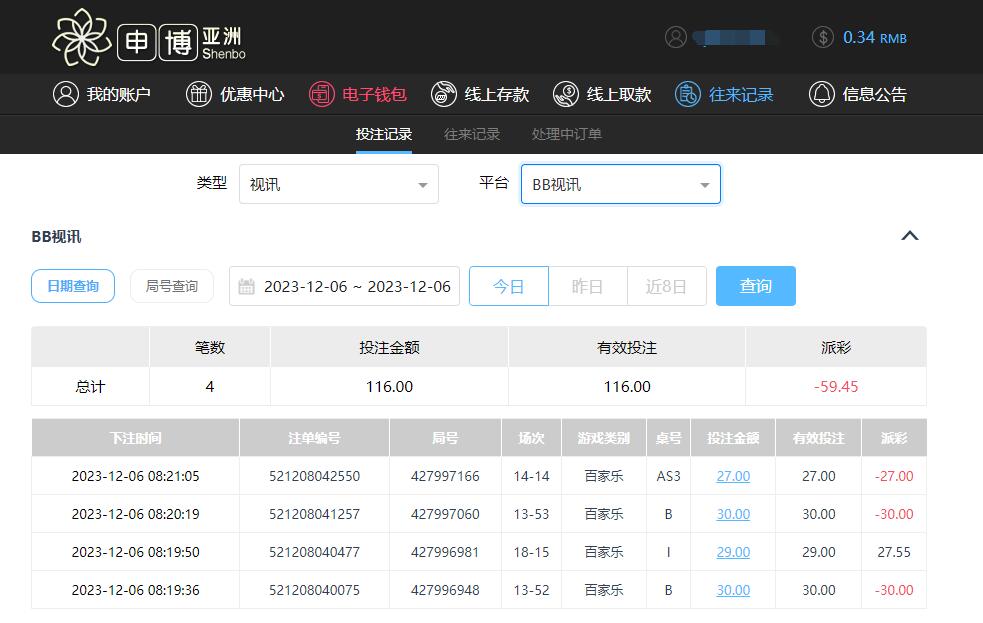
Task: Open 30.00 link in 08:20:19 row
Action: [x=733, y=514]
